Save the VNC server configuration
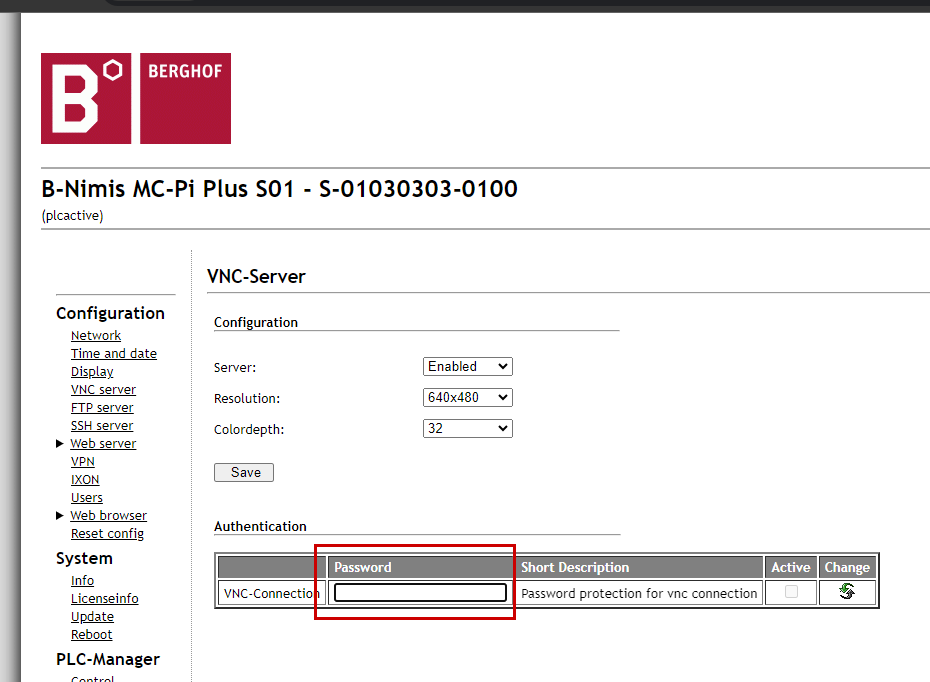The height and width of the screenshot is (682, 930). tap(244, 473)
